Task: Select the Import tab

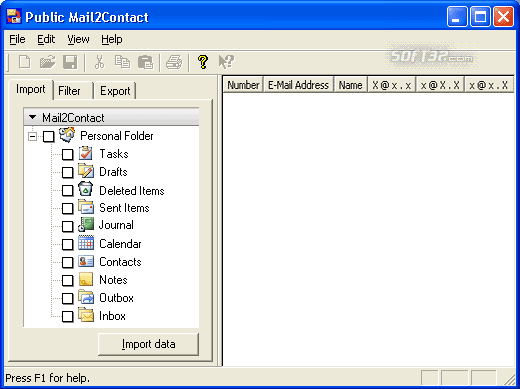Action: pos(31,89)
